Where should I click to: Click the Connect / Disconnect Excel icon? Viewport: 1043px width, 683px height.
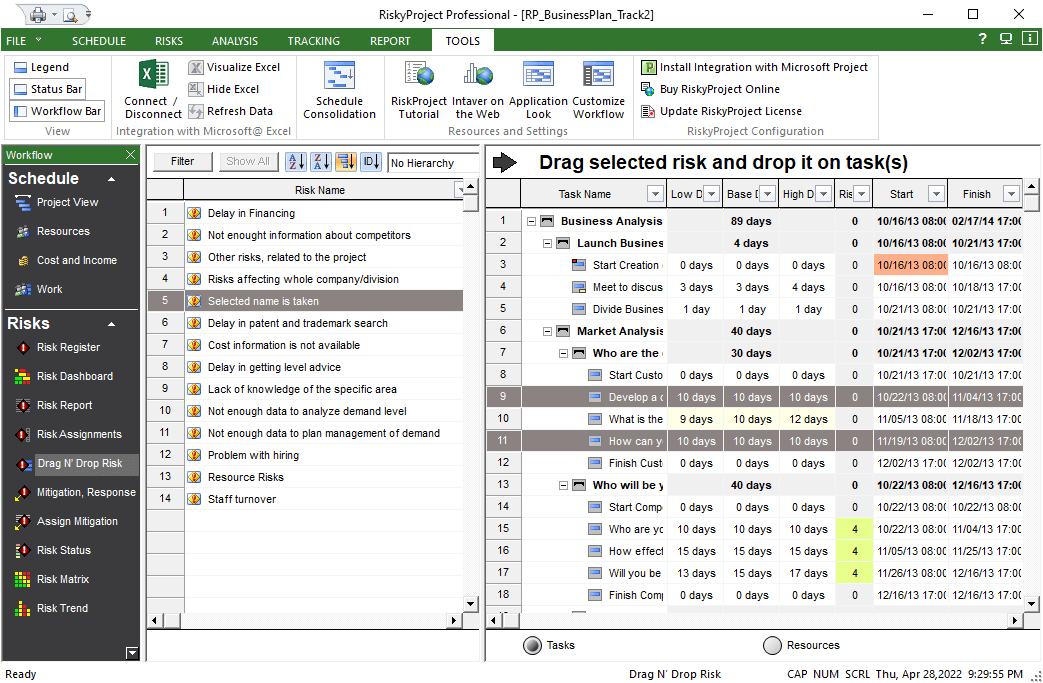[x=153, y=76]
